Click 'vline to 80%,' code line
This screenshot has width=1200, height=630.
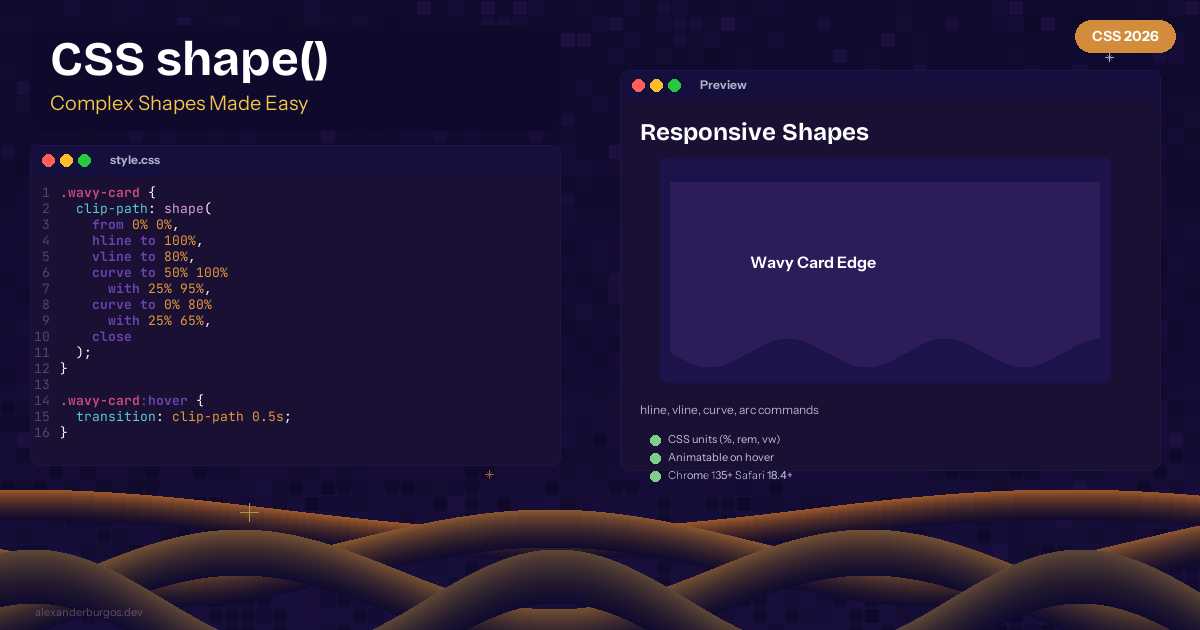tap(144, 256)
